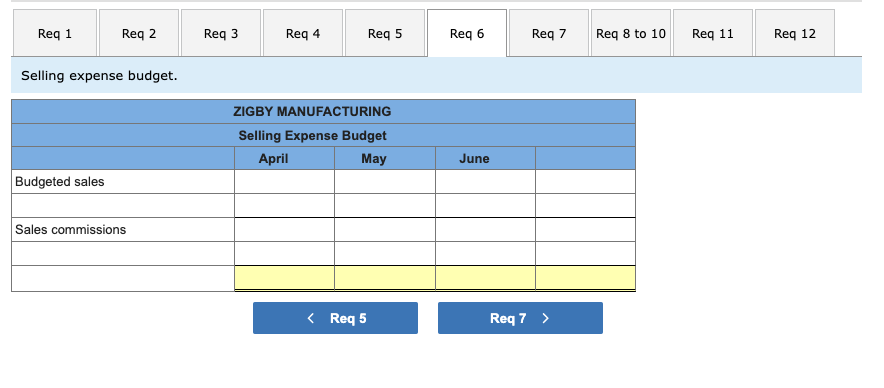
Task: Click June cell in row below Sales commissions
Action: coord(485,254)
